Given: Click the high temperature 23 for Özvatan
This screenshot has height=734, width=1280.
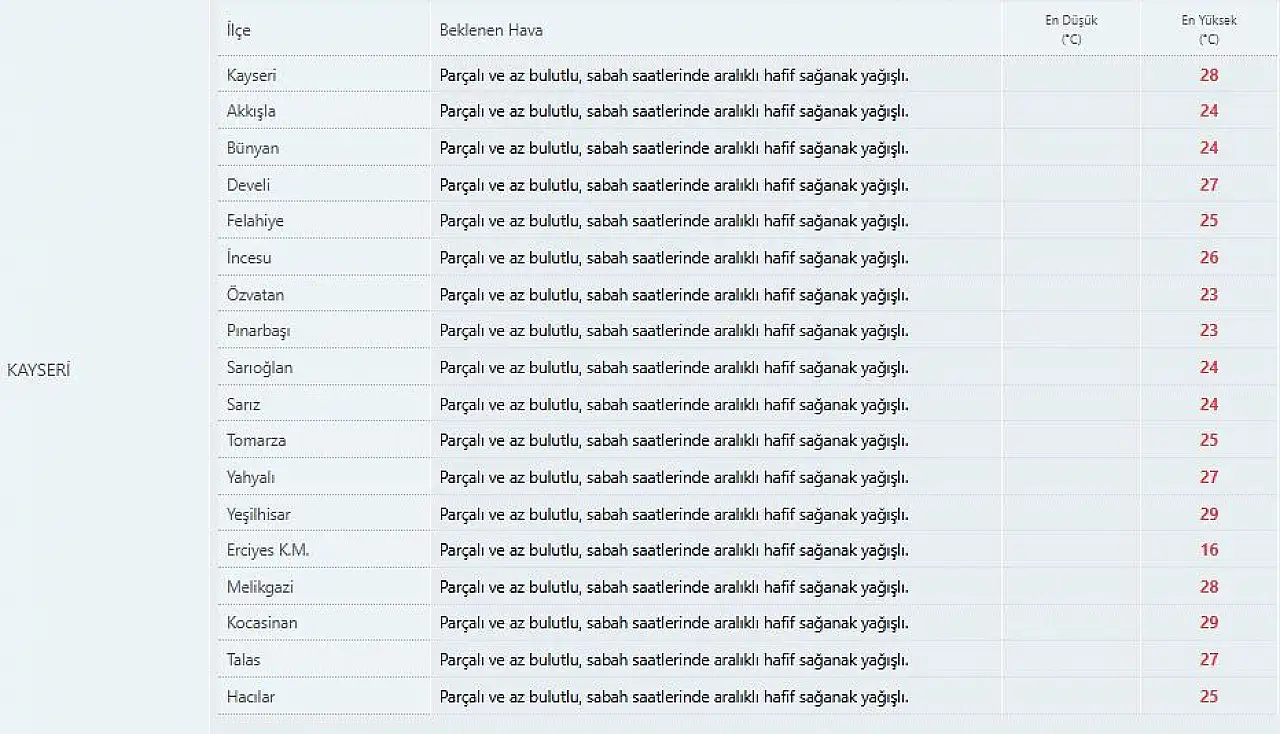Looking at the screenshot, I should 1209,295.
